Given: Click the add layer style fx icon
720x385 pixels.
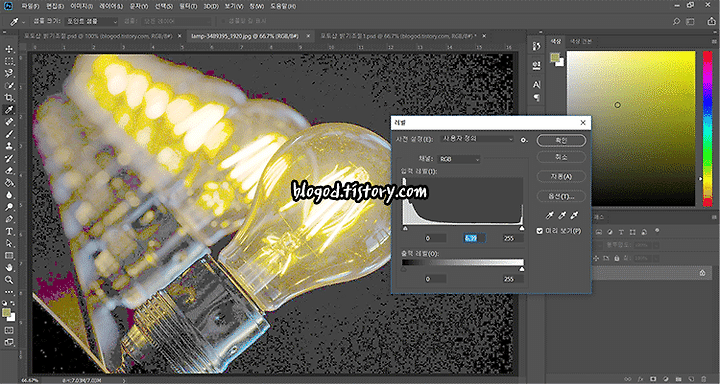Looking at the screenshot, I should pyautogui.click(x=640, y=379).
